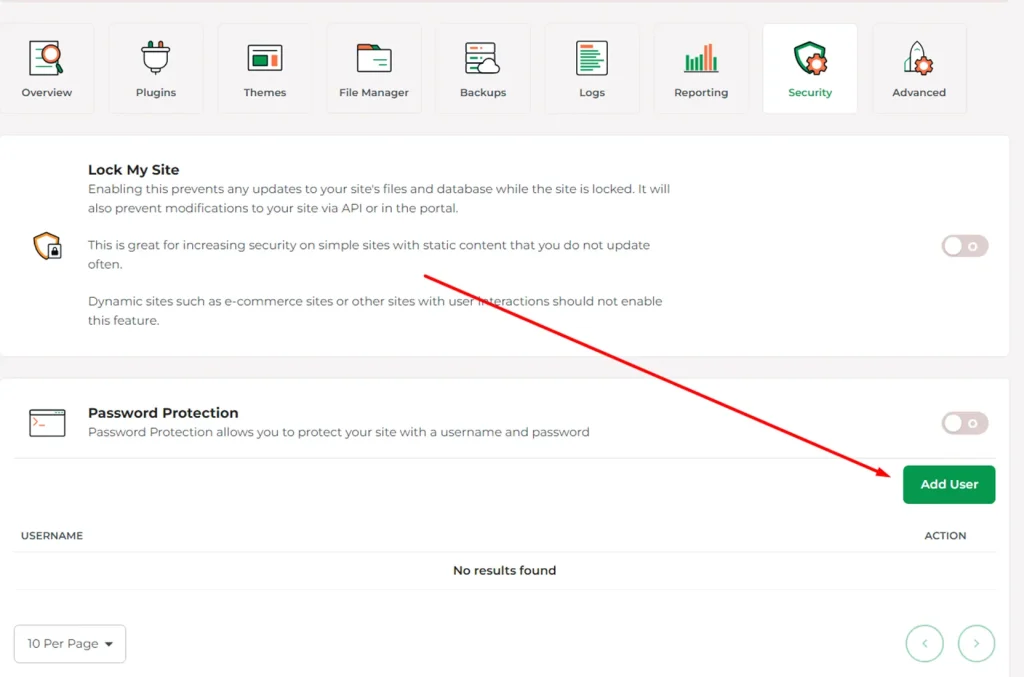
Task: Open the Overview tab
Action: tap(46, 69)
